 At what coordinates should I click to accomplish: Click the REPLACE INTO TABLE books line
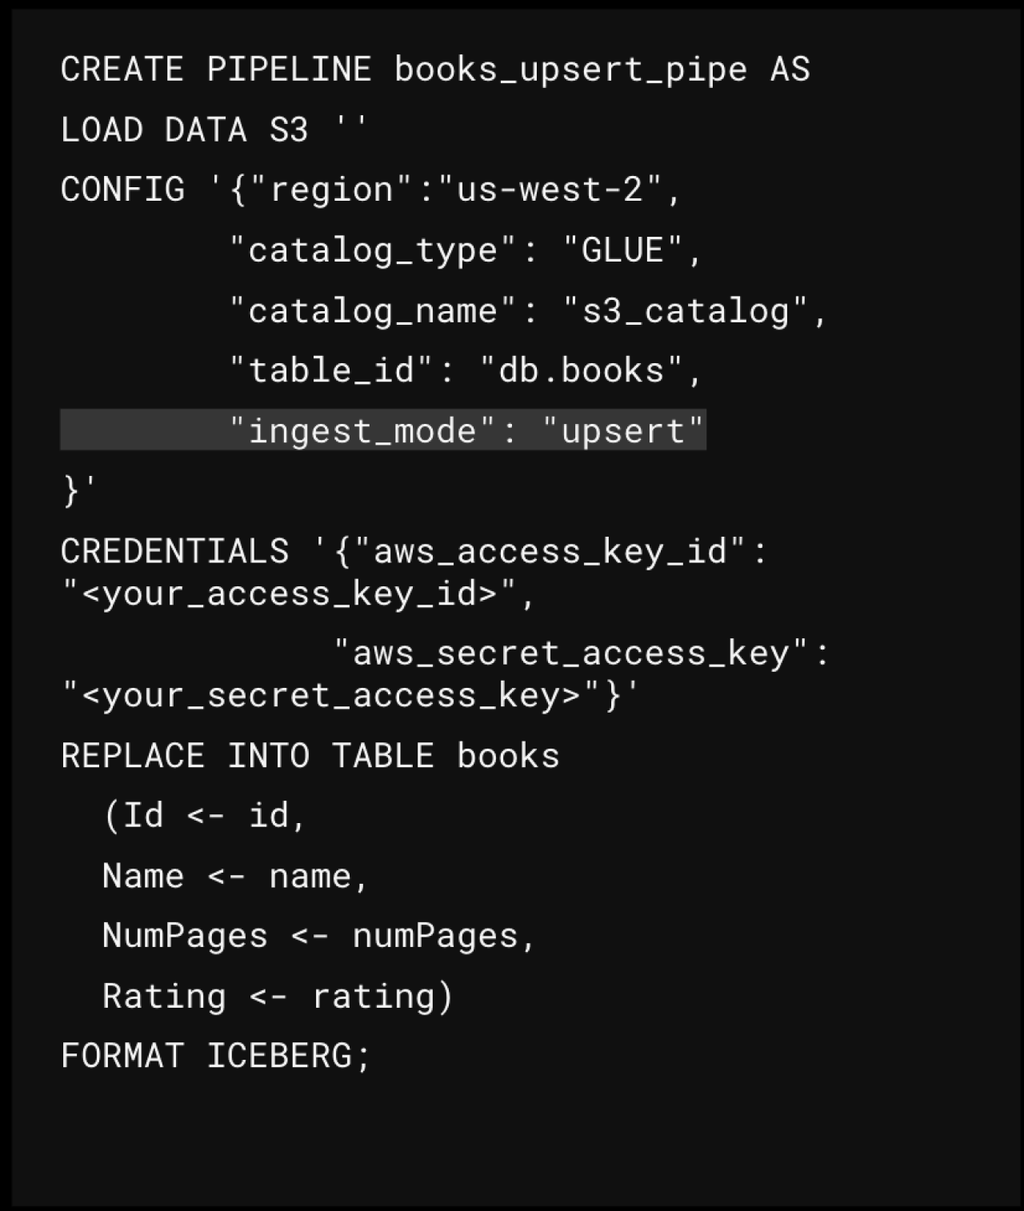[x=310, y=755]
